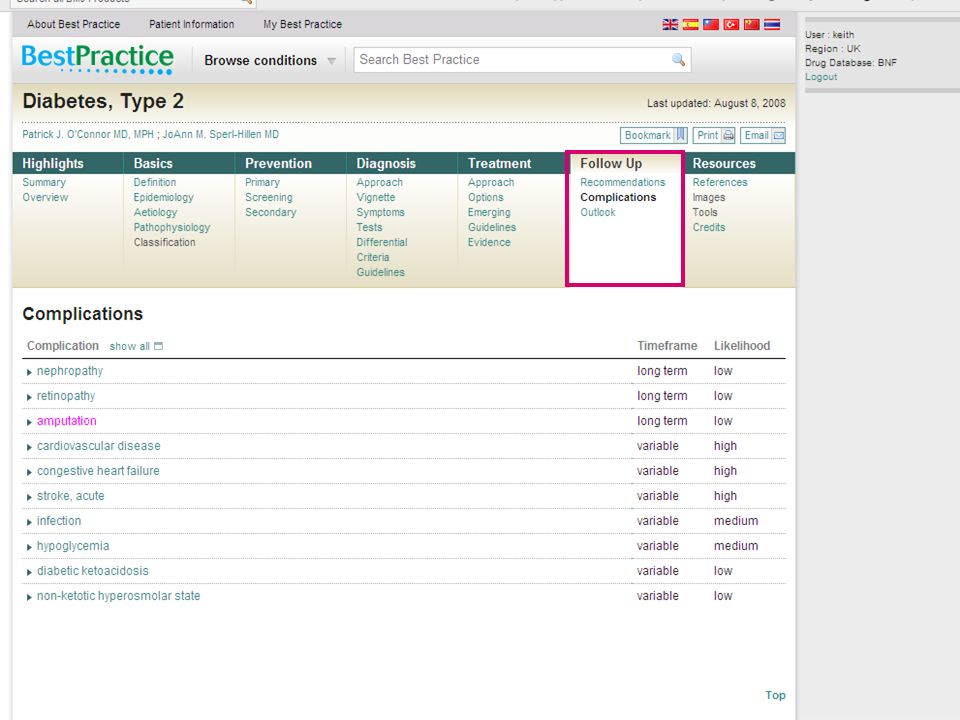The width and height of the screenshot is (960, 720).
Task: Select the Resources section tab
Action: pyautogui.click(x=724, y=163)
